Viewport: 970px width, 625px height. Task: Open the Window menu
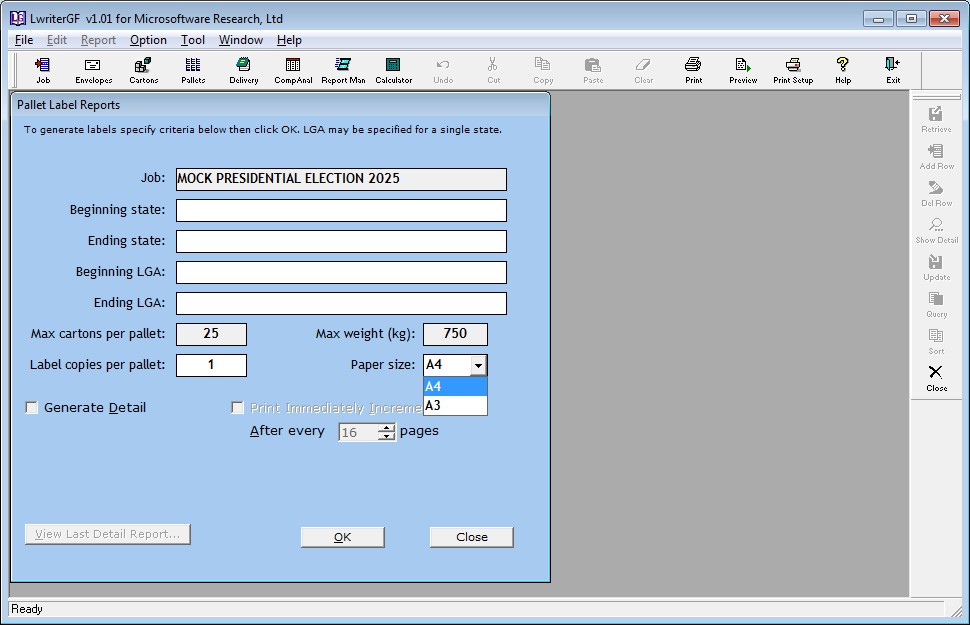241,40
